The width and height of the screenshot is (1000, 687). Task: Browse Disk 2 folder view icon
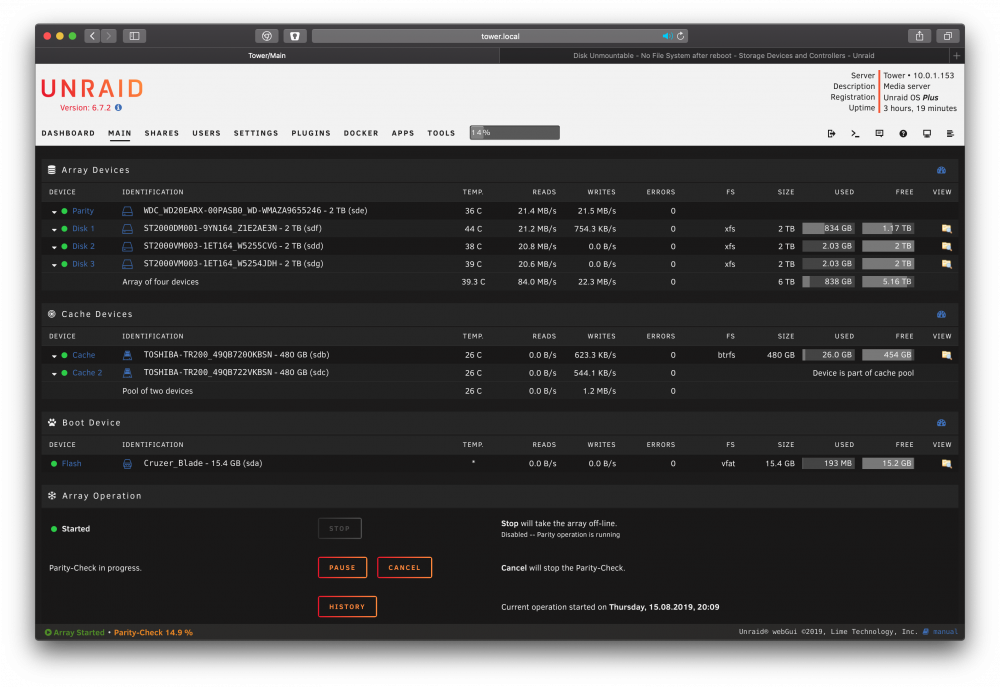point(946,246)
